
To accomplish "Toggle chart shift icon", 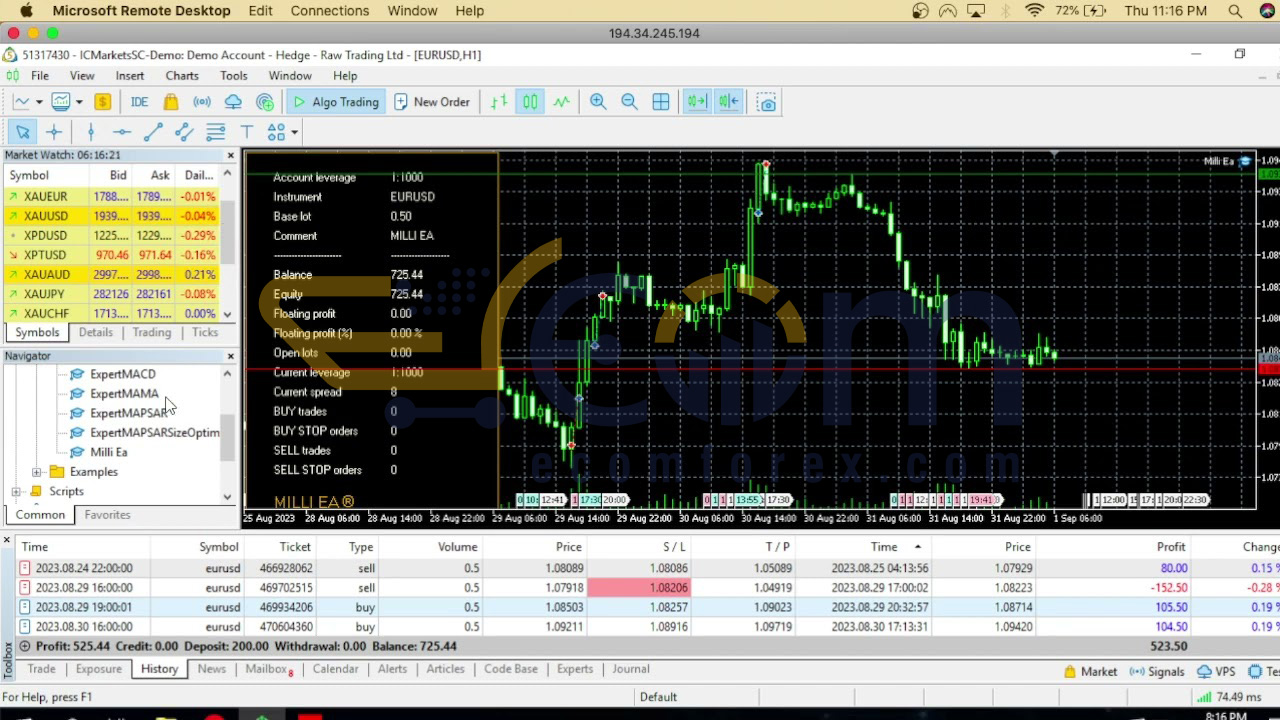I will point(729,102).
